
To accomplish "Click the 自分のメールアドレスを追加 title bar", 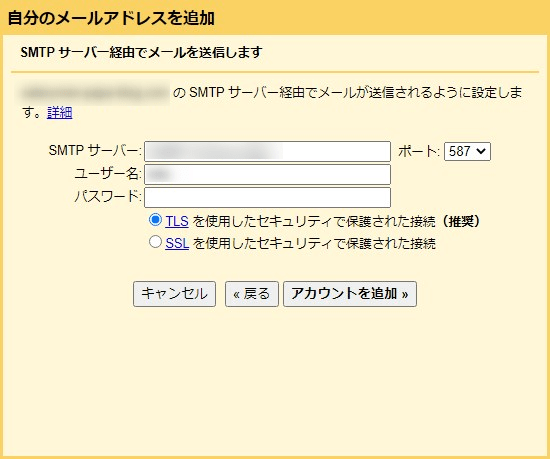I will coord(275,18).
